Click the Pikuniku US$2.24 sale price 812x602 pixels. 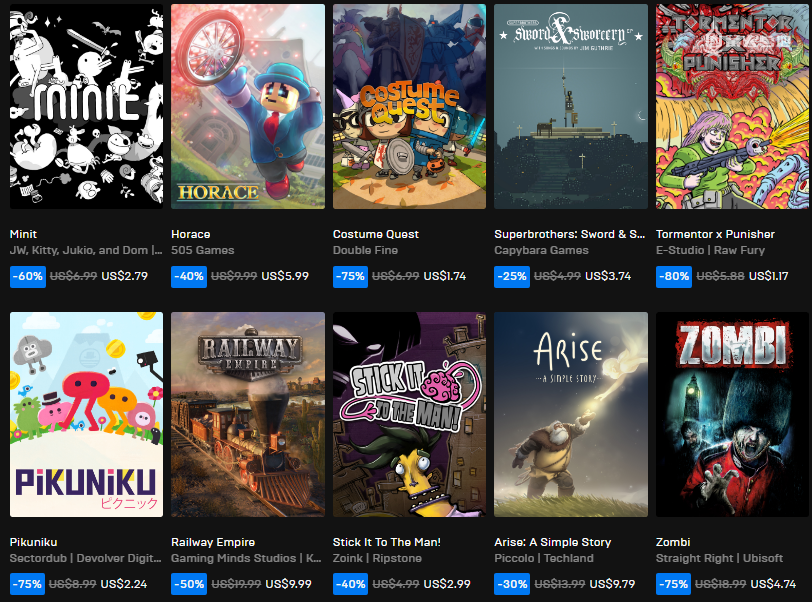point(124,584)
